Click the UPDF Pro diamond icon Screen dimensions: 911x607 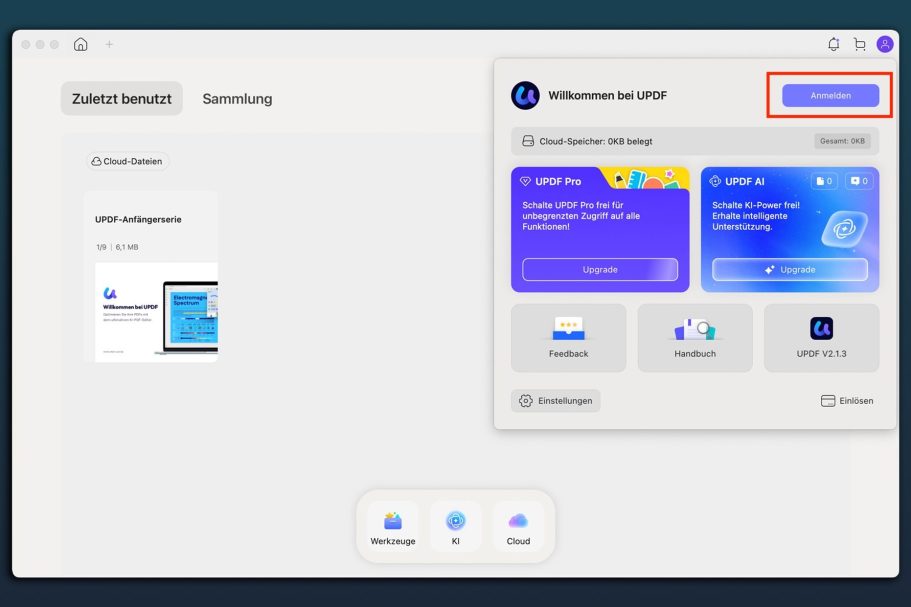tap(525, 181)
